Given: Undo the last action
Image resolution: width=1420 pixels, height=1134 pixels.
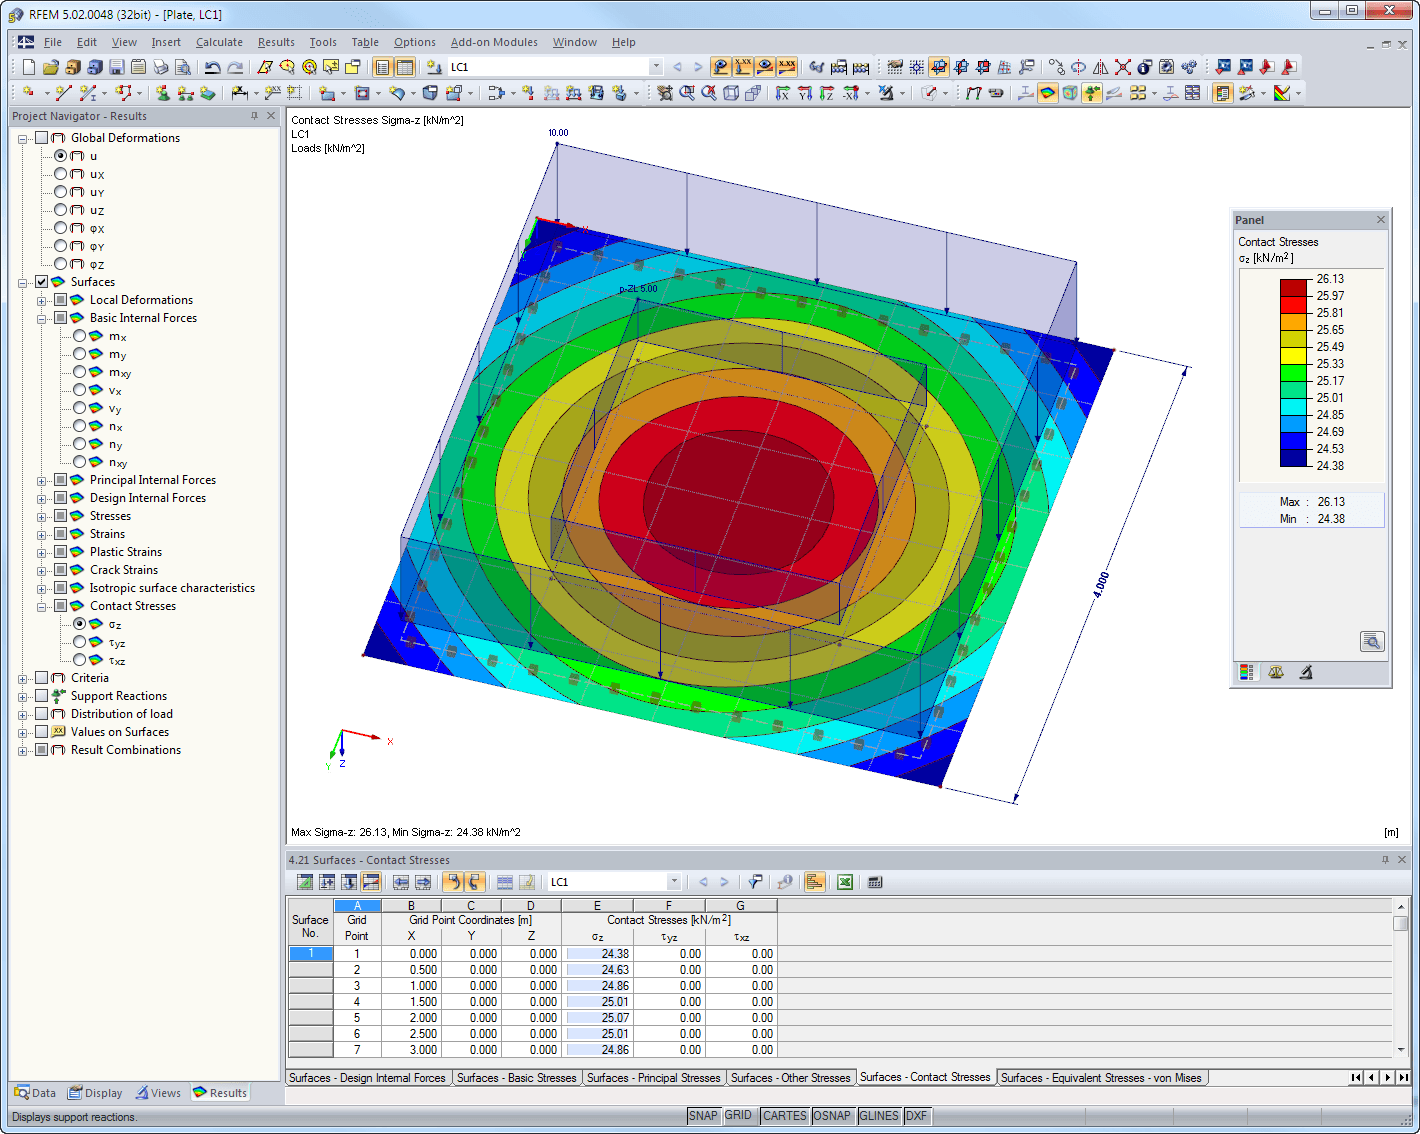Looking at the screenshot, I should tap(212, 67).
